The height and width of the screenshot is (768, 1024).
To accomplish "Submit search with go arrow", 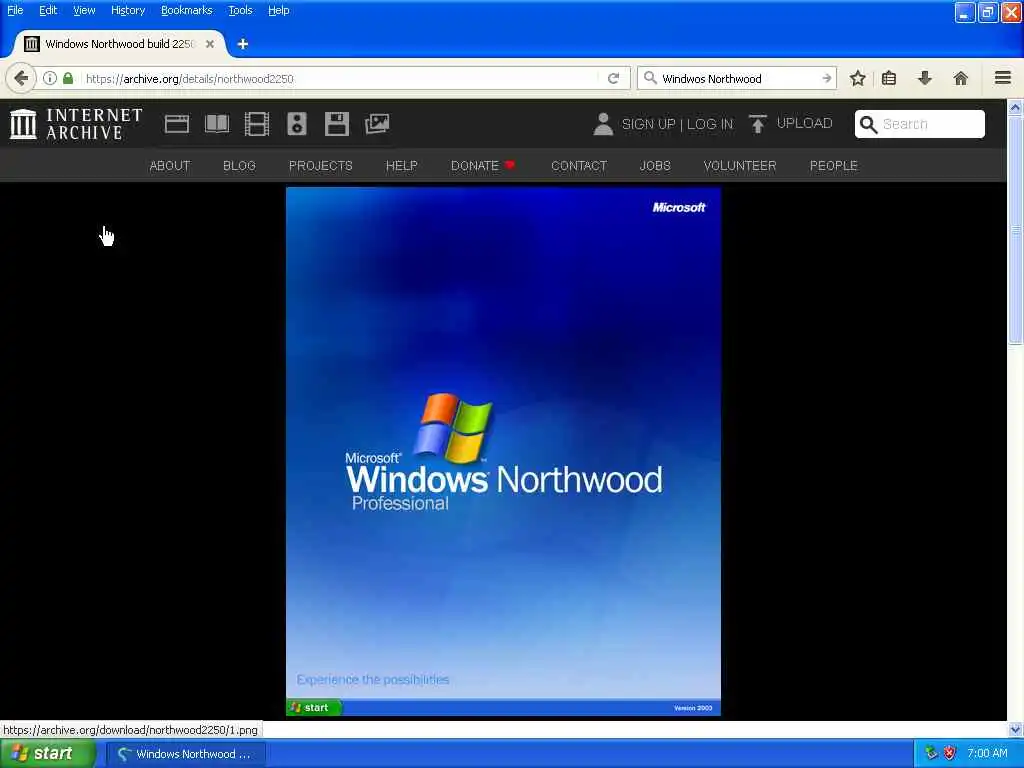I will pos(826,78).
